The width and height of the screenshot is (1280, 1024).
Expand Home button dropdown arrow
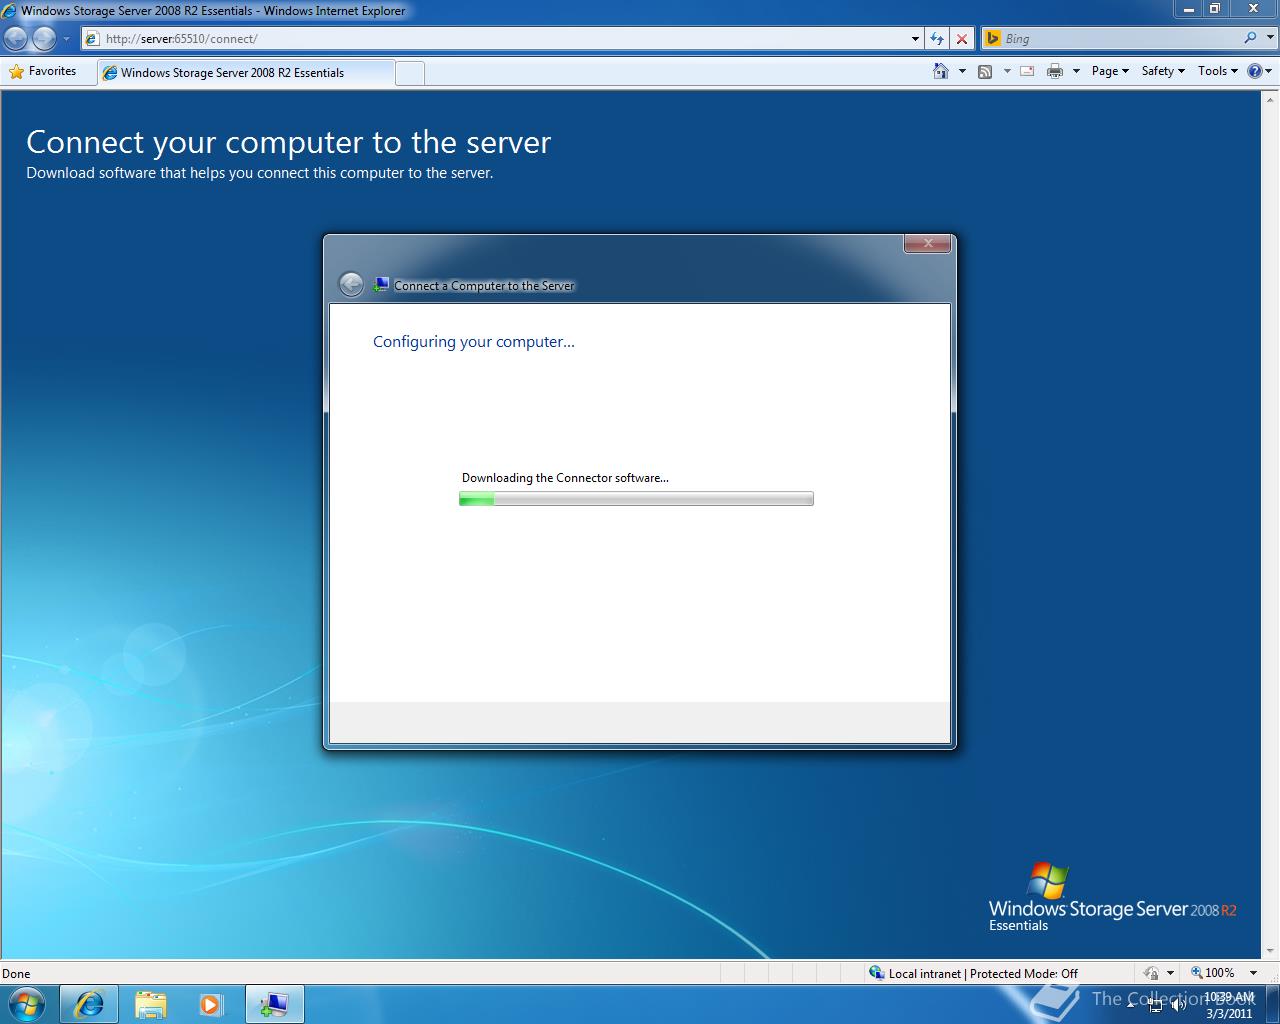tap(962, 71)
